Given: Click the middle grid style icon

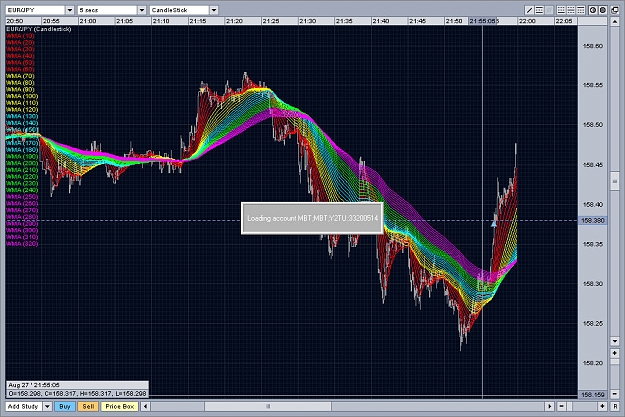Looking at the screenshot, I should [571, 10].
